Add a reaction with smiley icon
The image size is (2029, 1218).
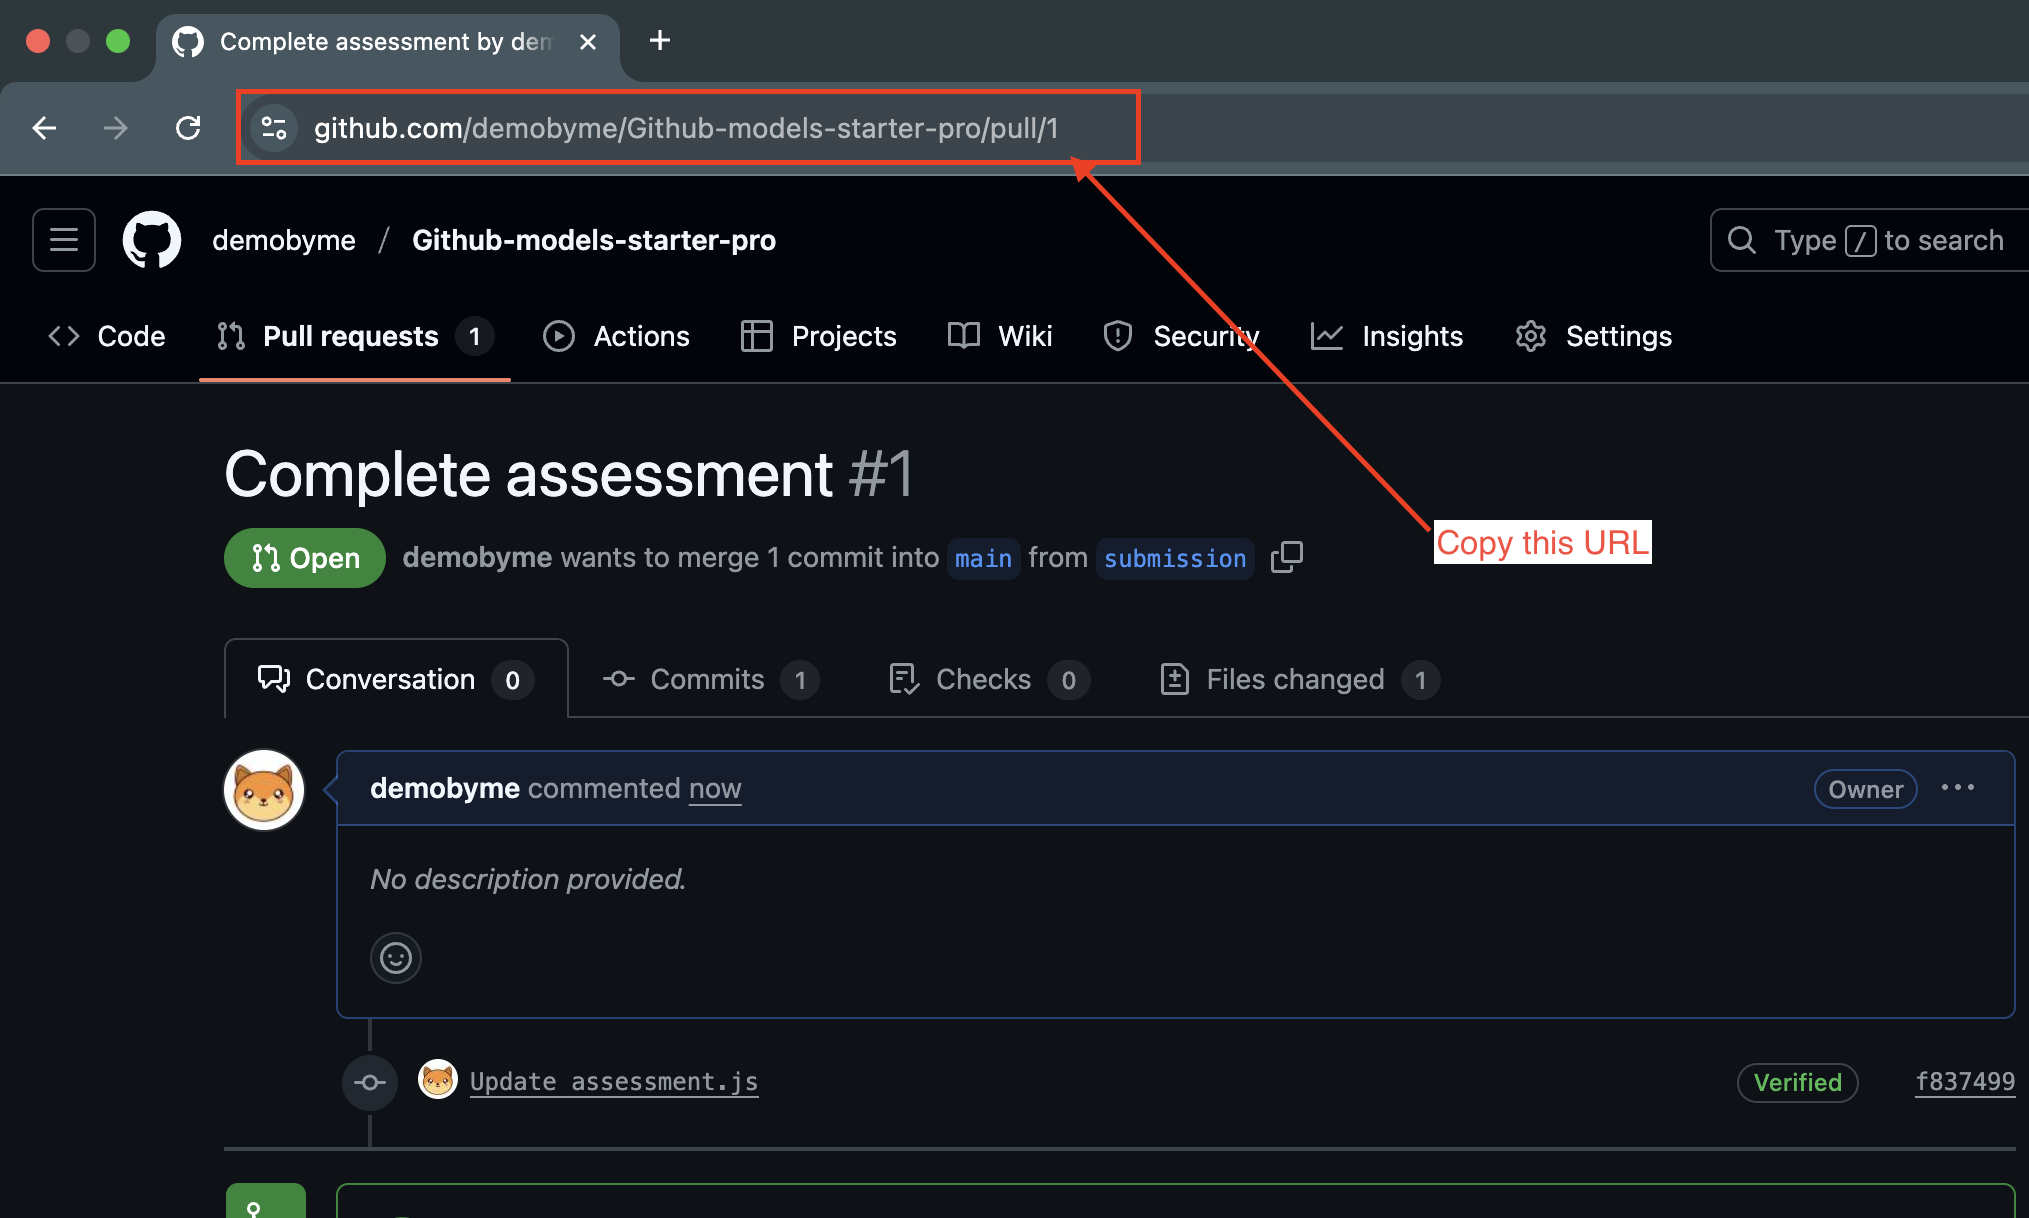coord(396,958)
